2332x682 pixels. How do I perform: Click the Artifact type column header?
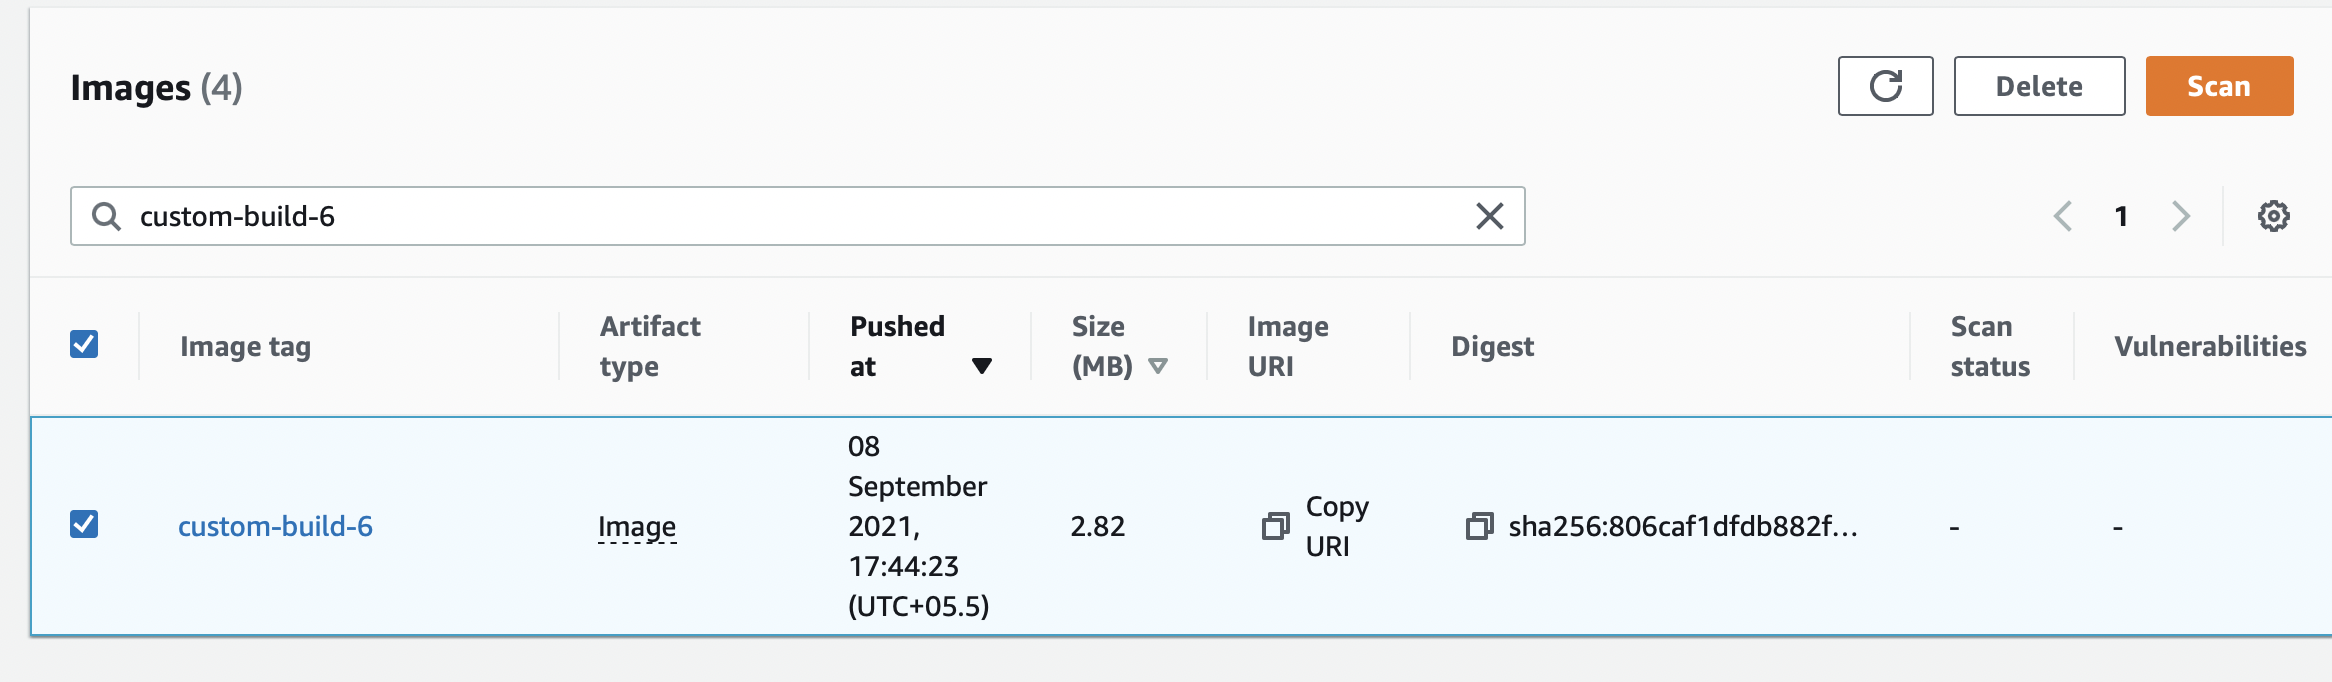(650, 346)
